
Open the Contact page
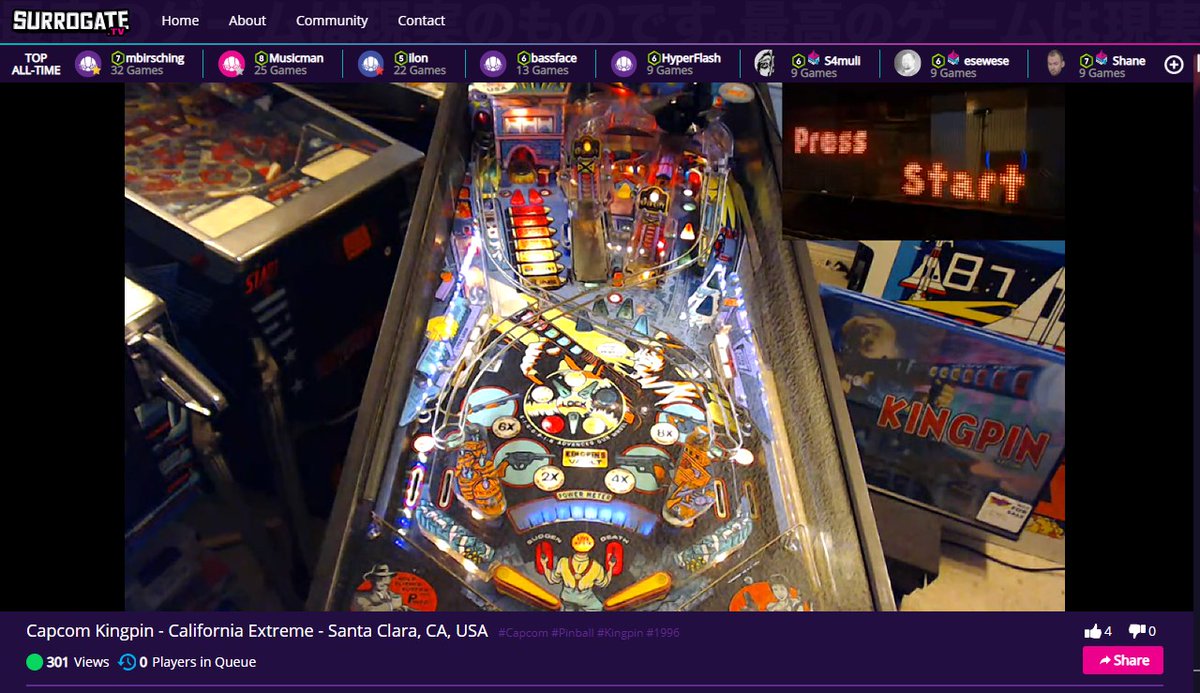(421, 20)
